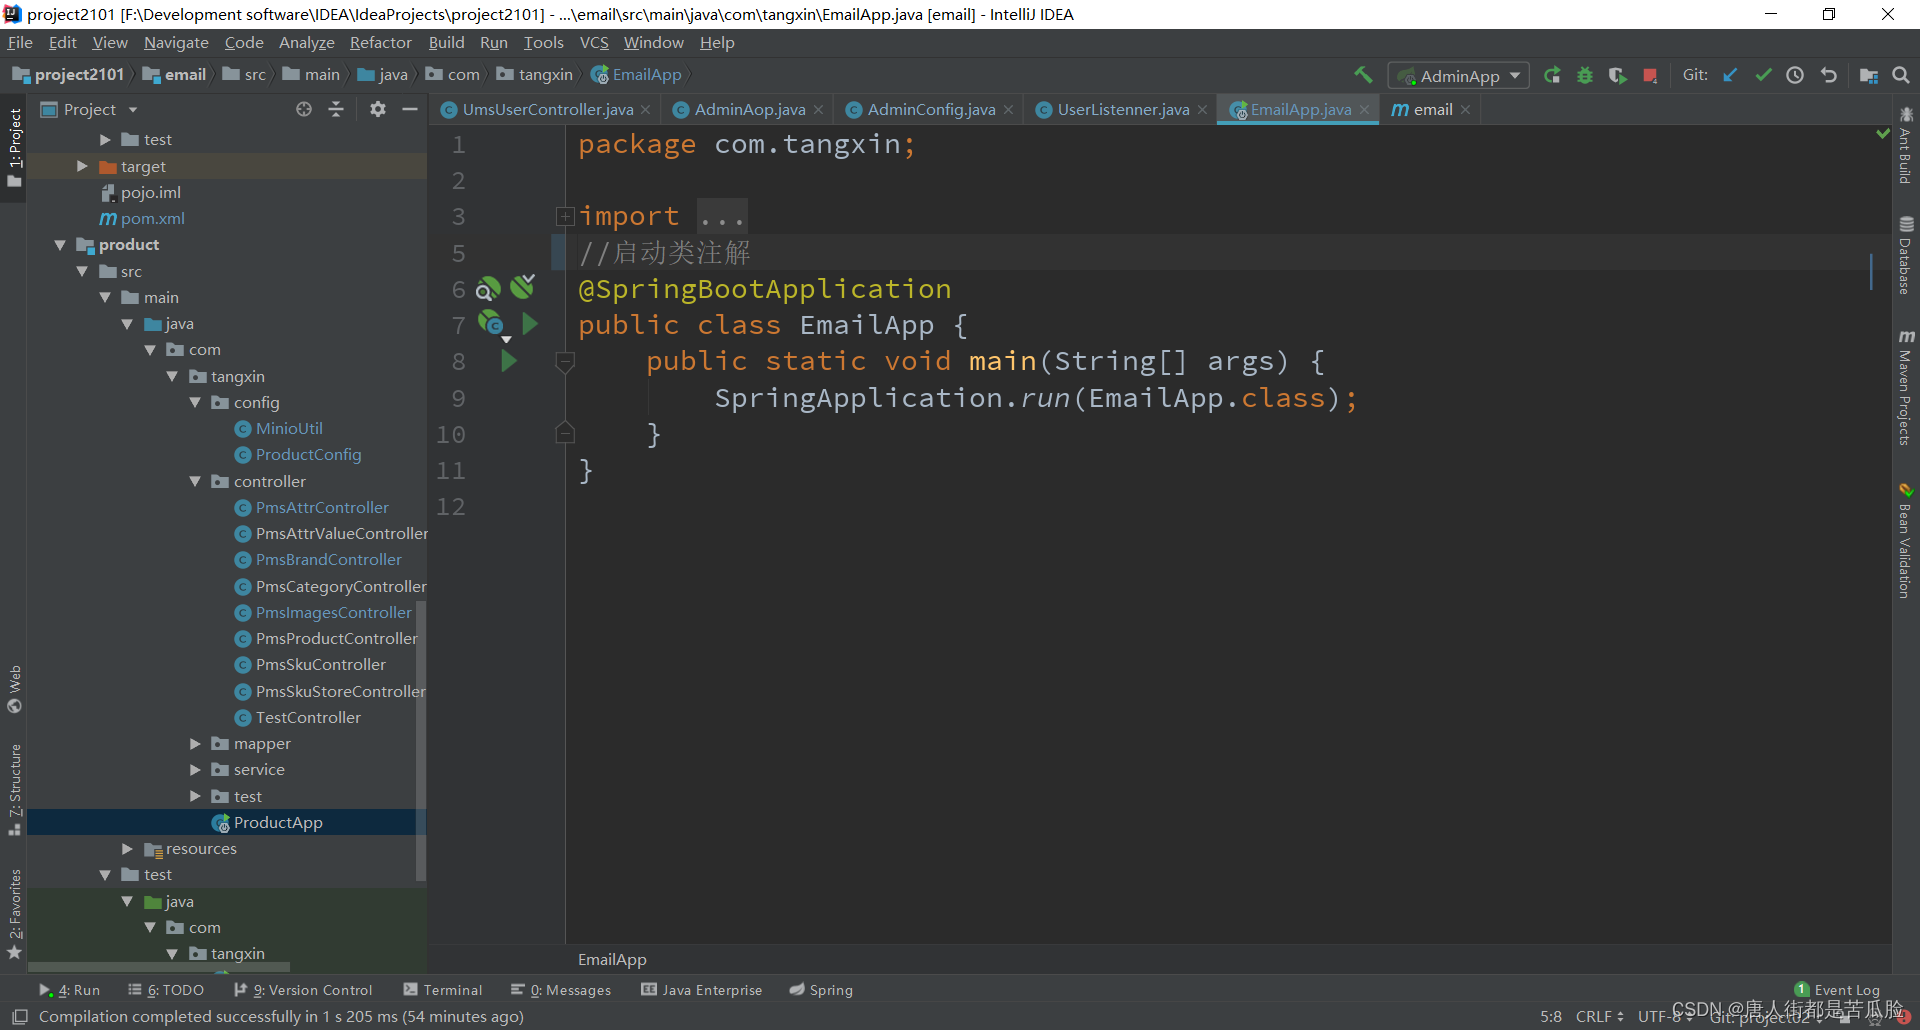
Task: Expand the resources folder
Action: (127, 848)
